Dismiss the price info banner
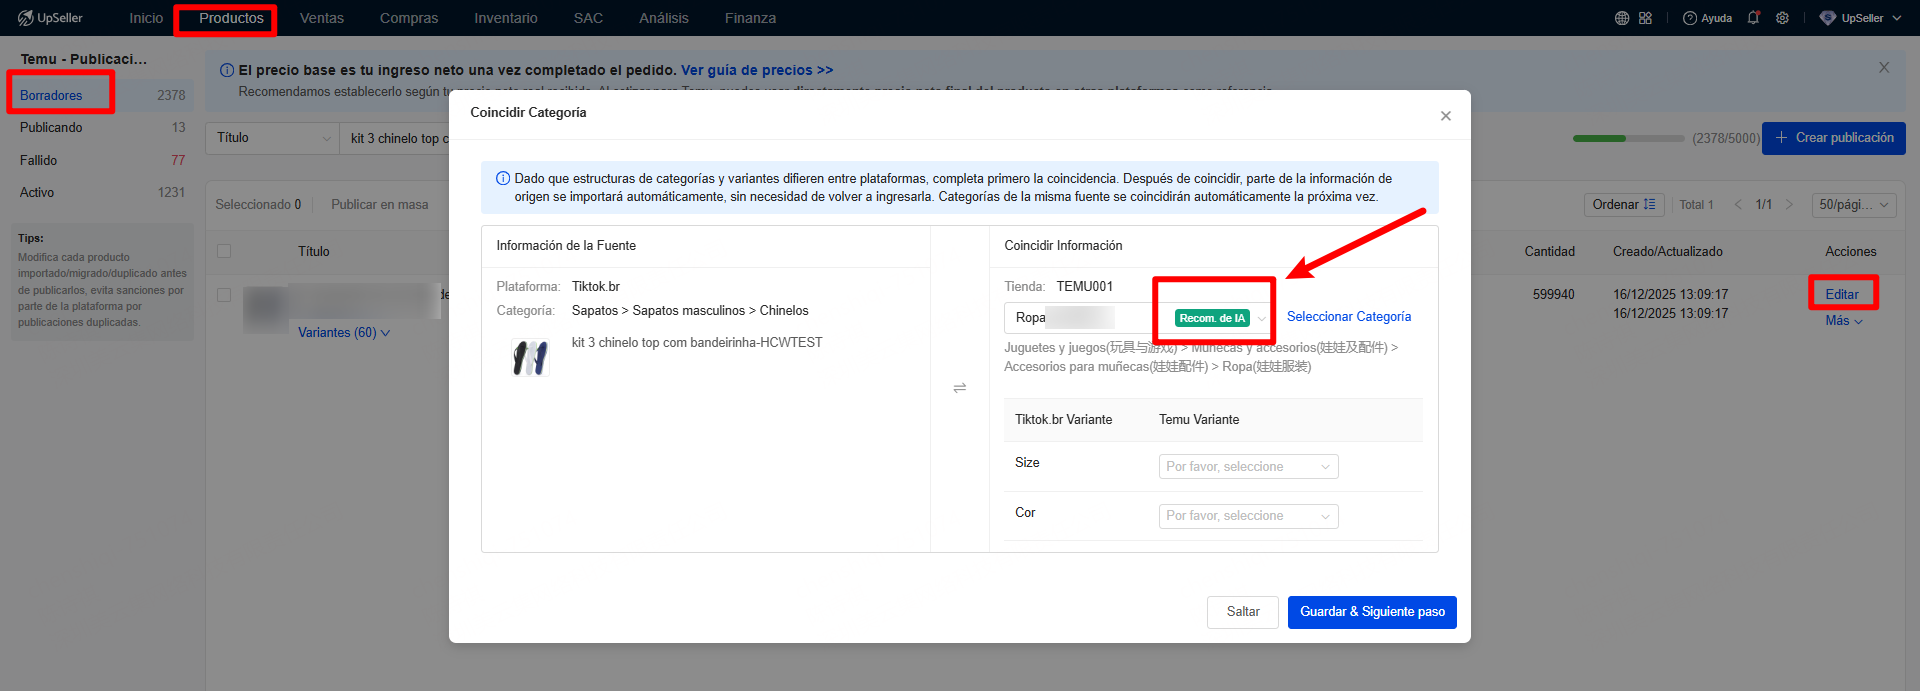 point(1884,68)
